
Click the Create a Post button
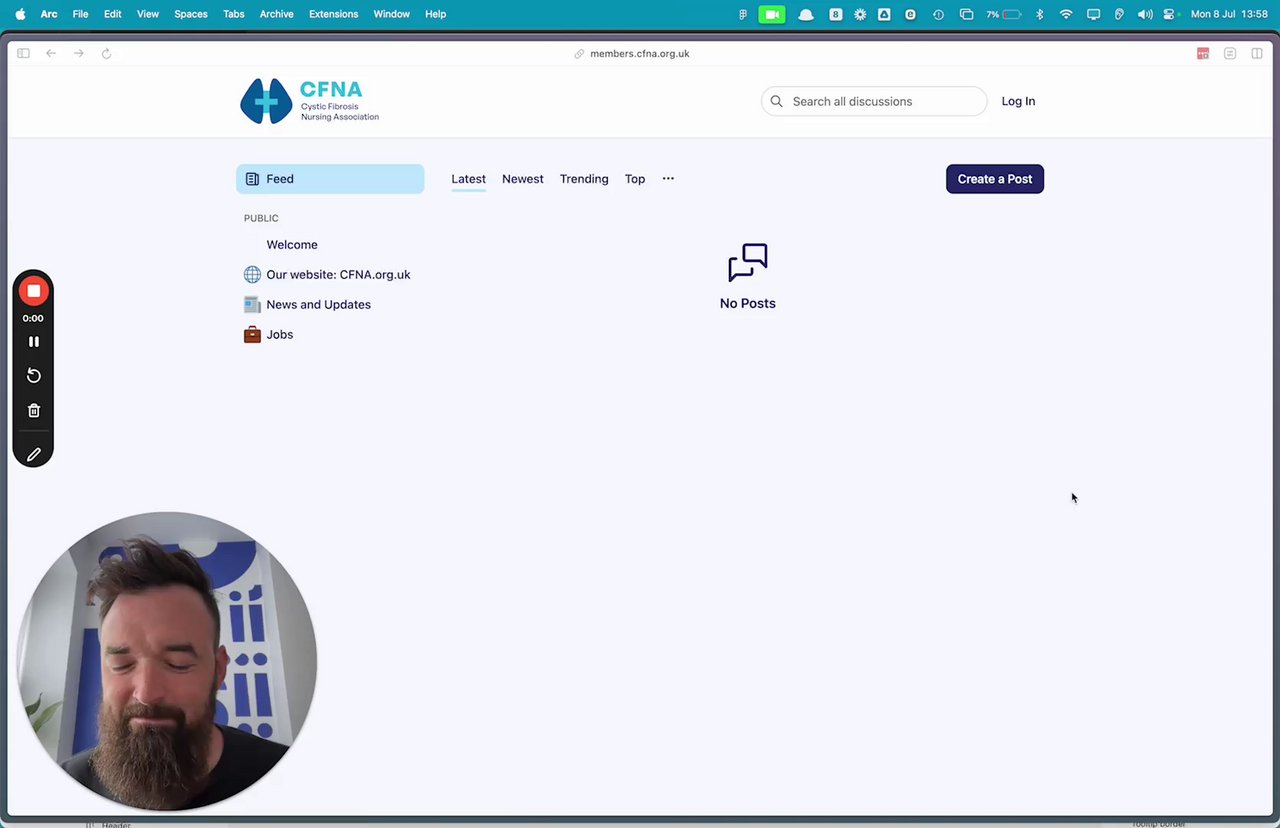995,179
